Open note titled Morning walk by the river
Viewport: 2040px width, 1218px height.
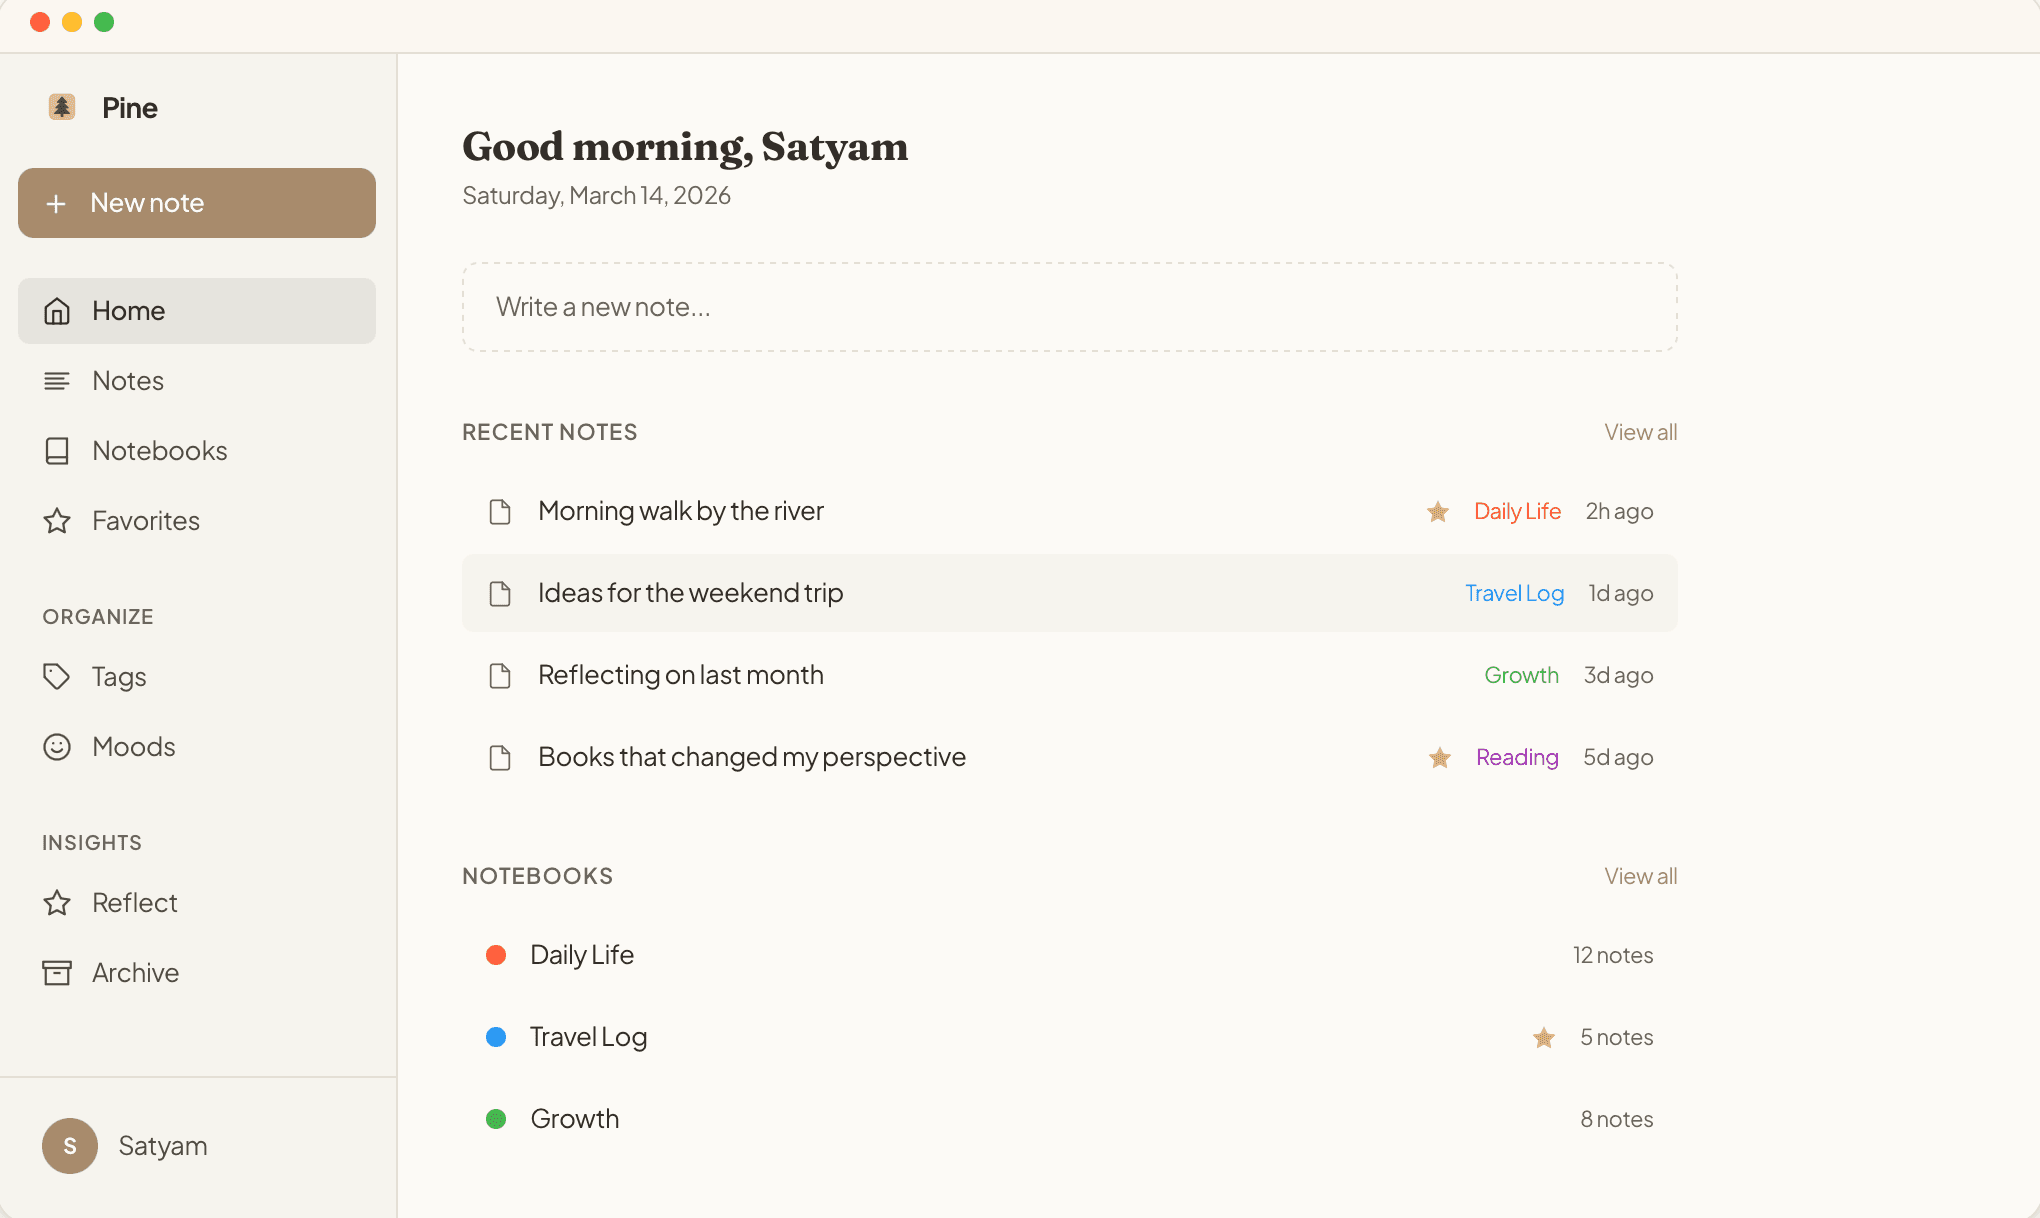(x=681, y=511)
